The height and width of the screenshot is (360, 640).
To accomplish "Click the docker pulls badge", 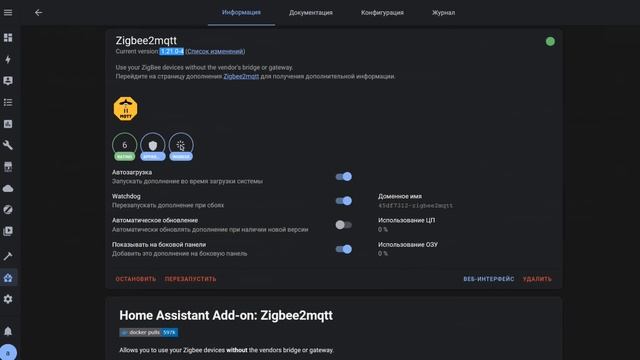I will tap(149, 332).
